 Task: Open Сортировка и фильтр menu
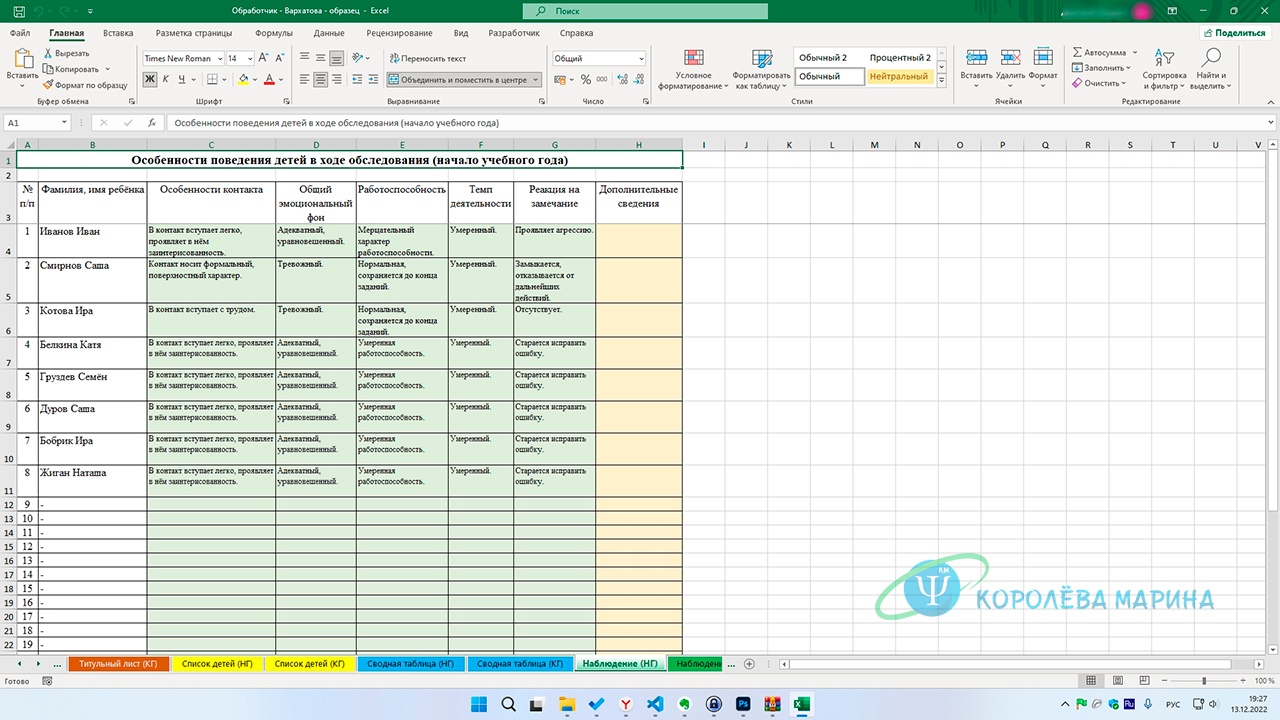[x=1164, y=69]
